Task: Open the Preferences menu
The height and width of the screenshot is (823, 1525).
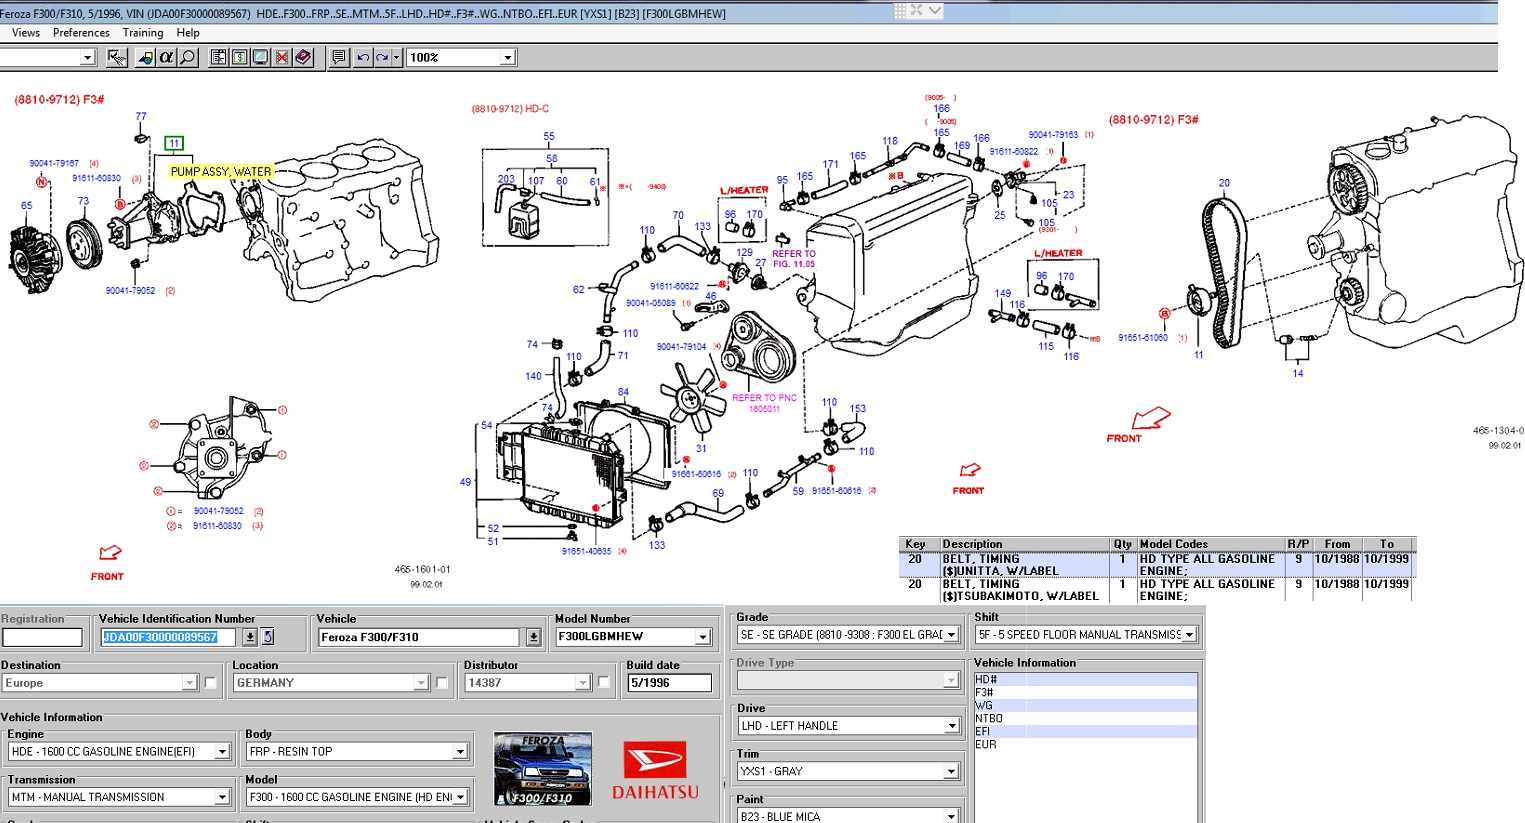Action: pyautogui.click(x=81, y=33)
